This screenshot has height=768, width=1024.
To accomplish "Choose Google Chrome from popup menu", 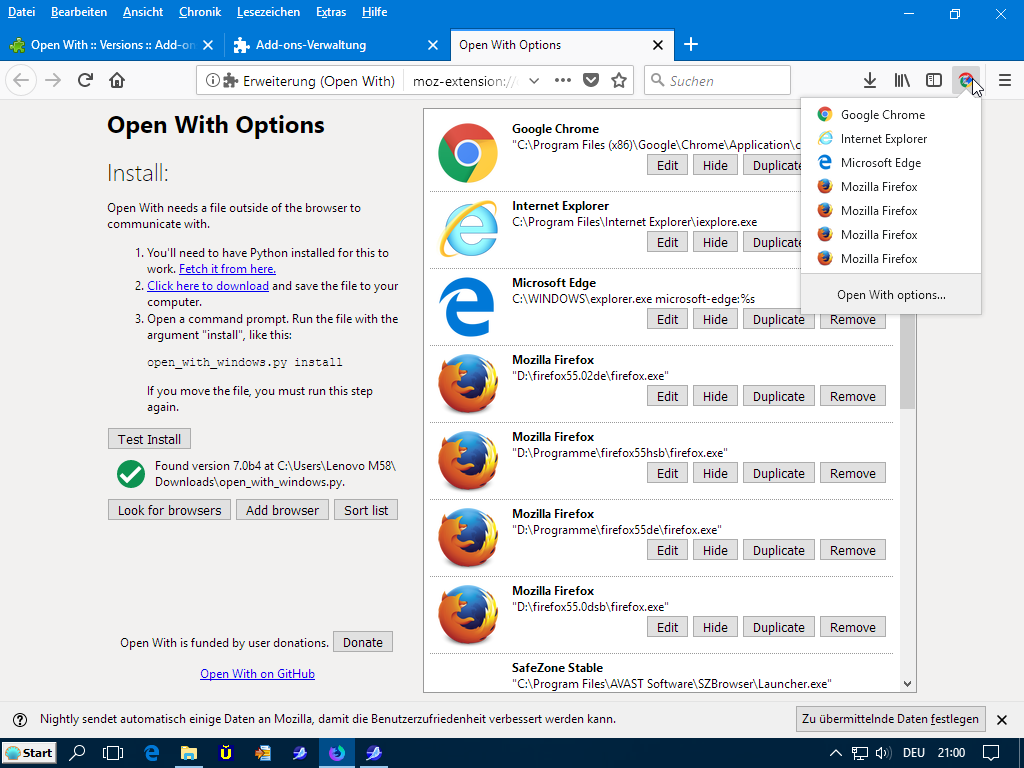I will coord(882,115).
